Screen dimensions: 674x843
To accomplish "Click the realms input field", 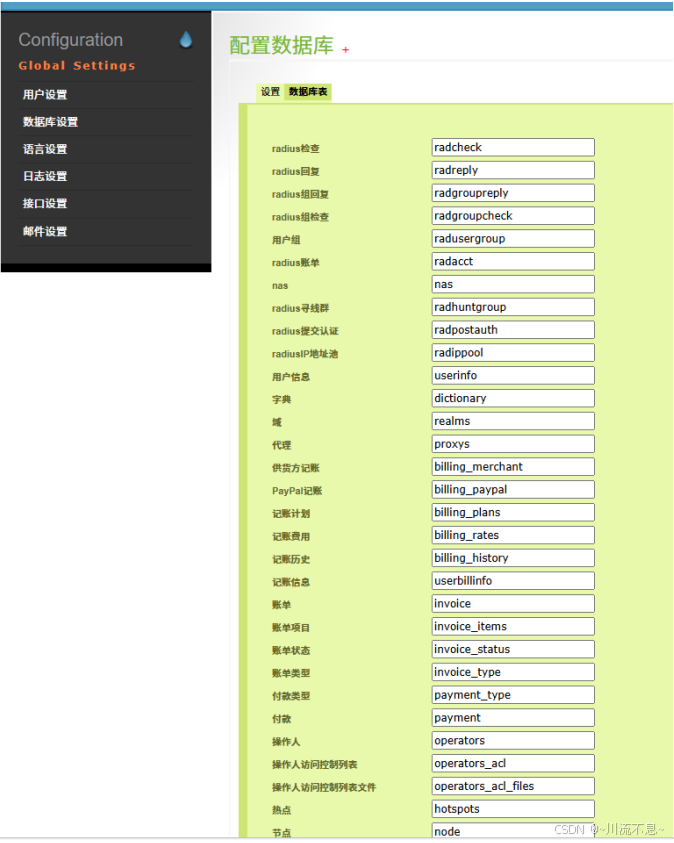I will tap(513, 421).
